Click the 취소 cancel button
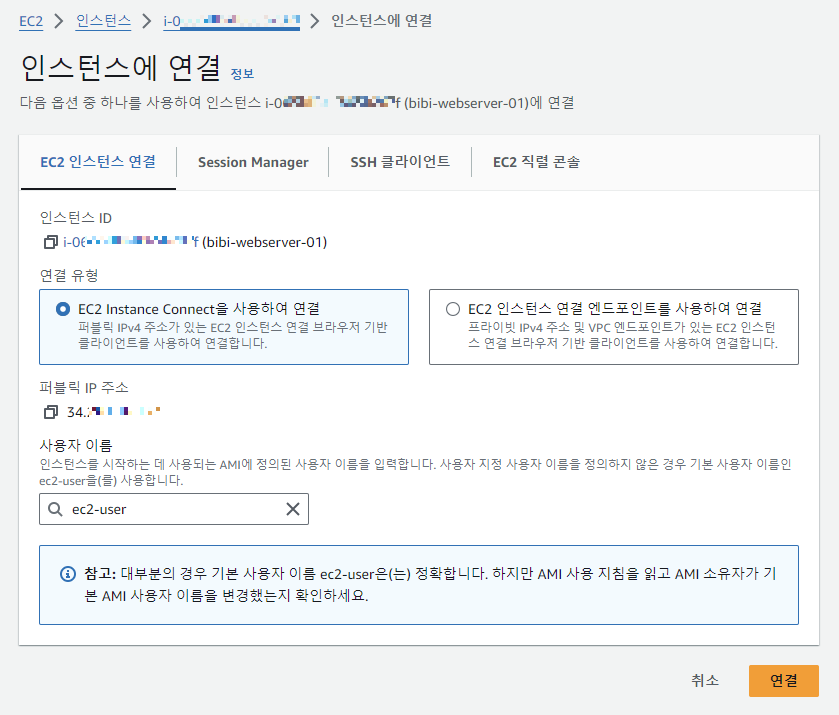Viewport: 839px width, 715px height. pos(705,681)
